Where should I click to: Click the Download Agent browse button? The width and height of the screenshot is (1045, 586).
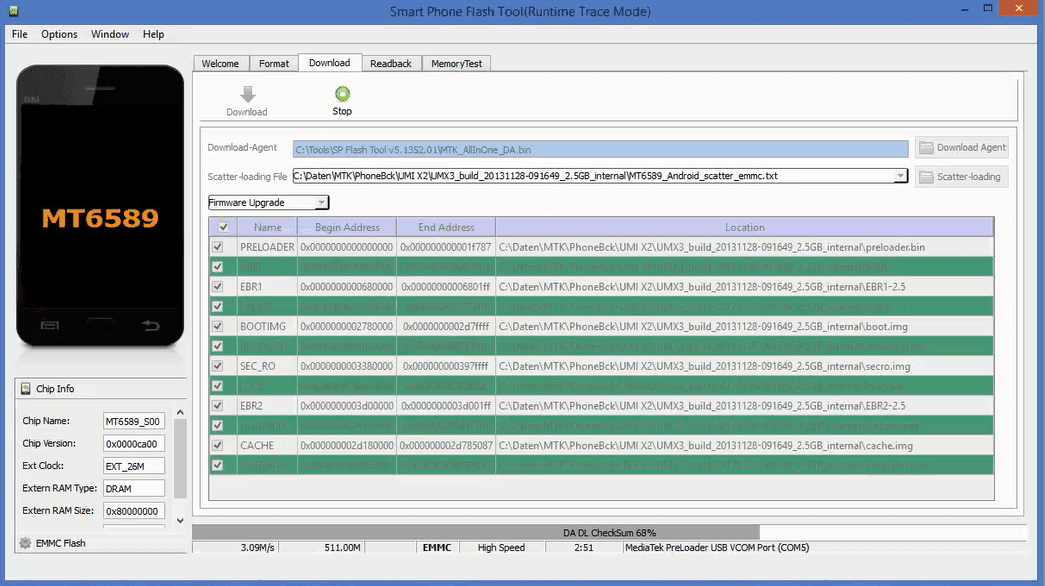click(962, 147)
